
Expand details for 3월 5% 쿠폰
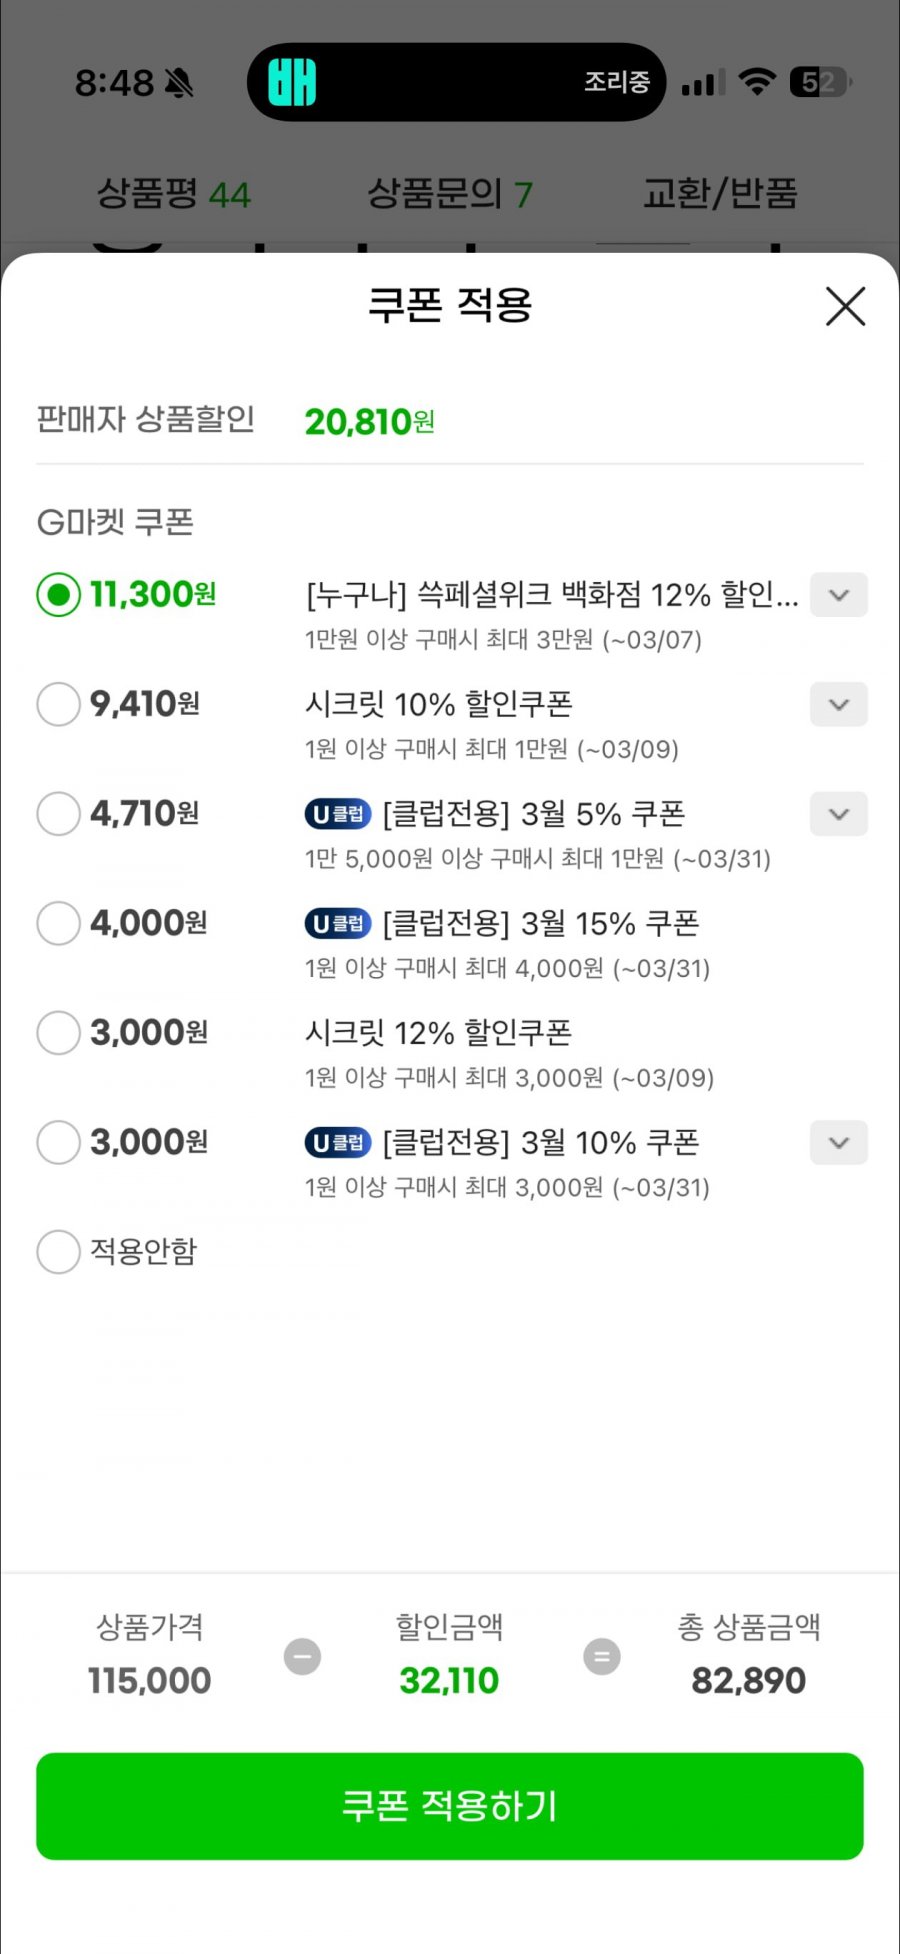(x=838, y=814)
